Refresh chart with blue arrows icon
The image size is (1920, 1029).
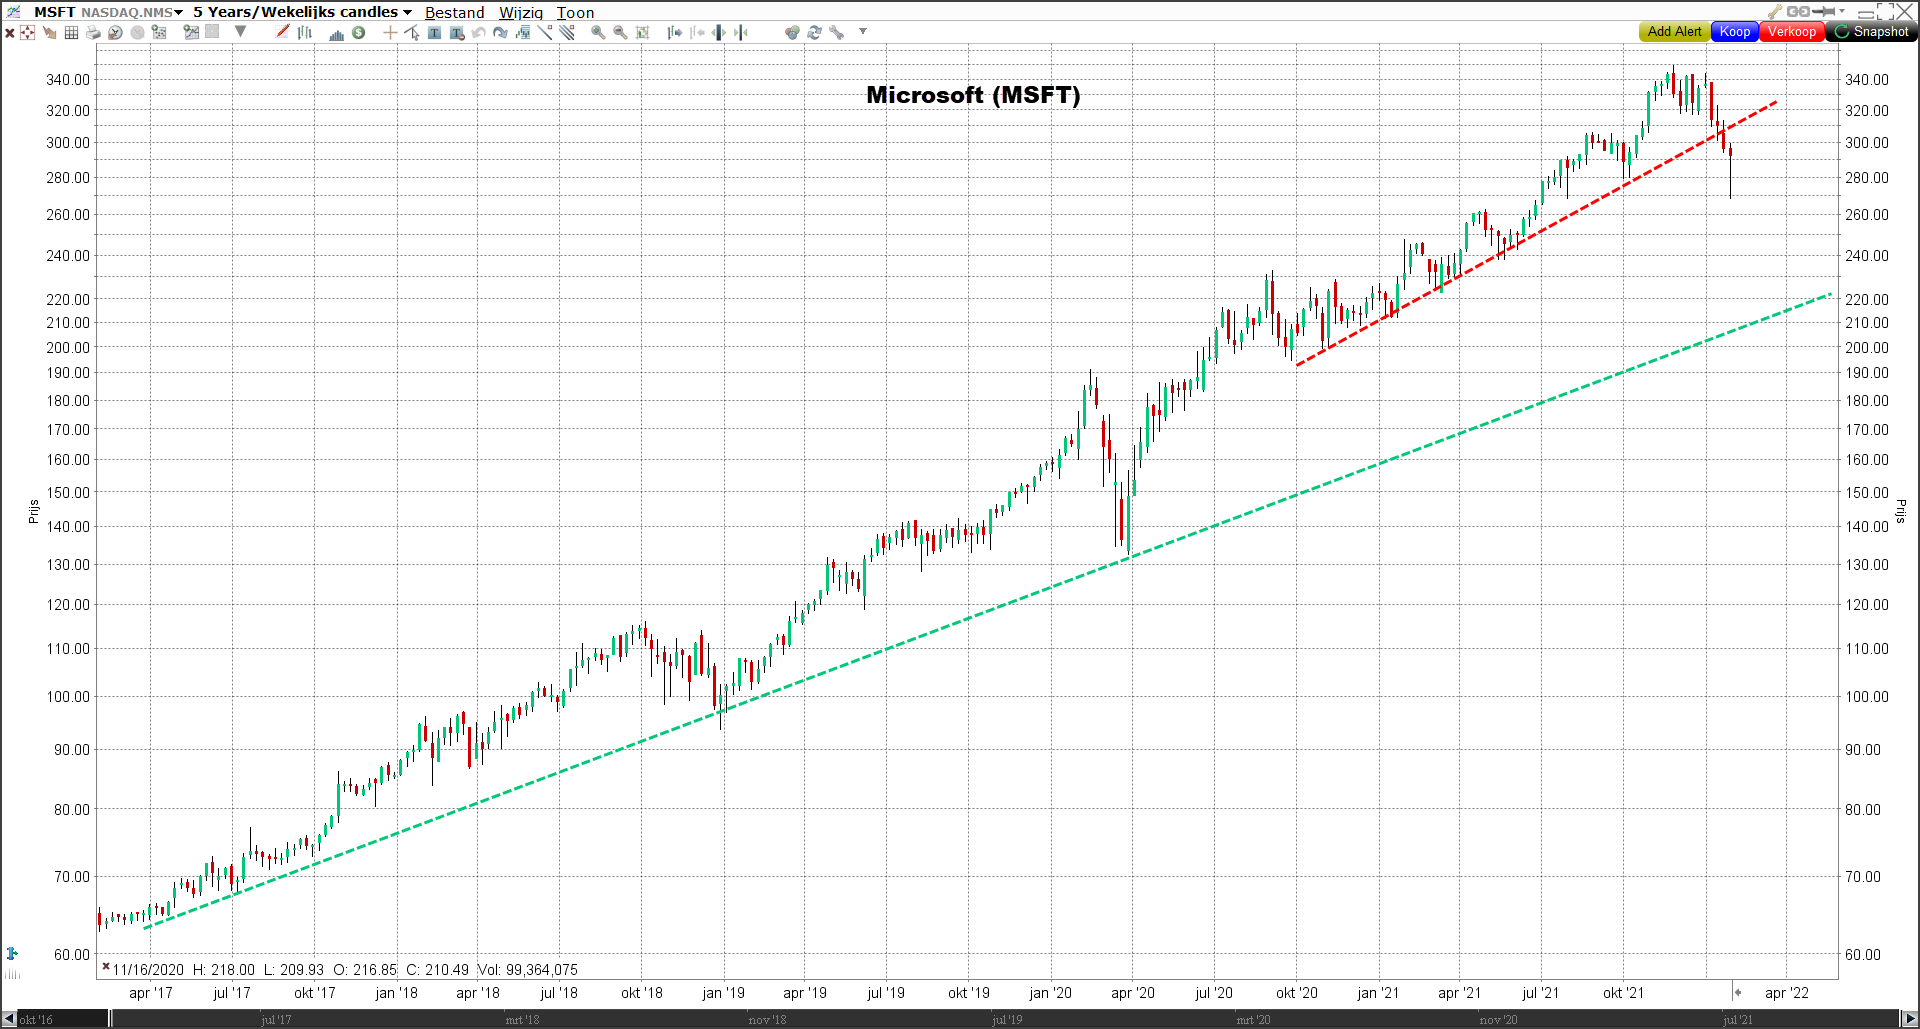pyautogui.click(x=814, y=32)
